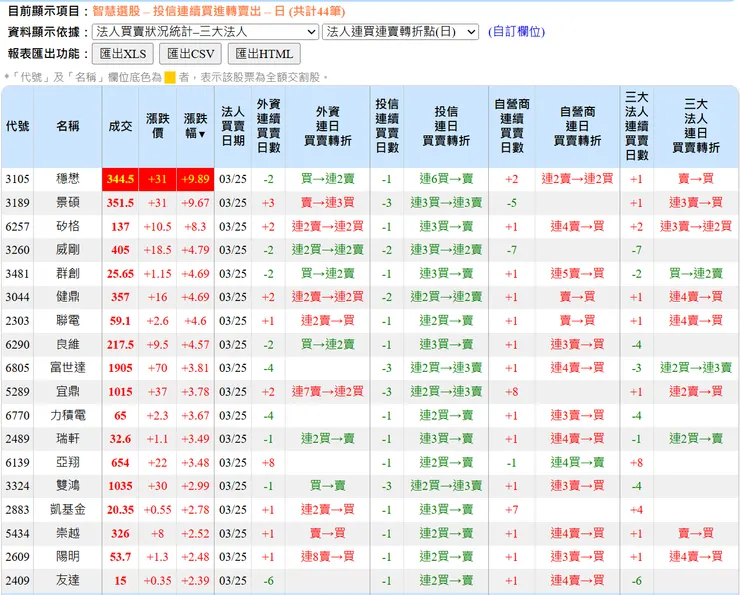Open the 法人連買連賣轉折點(日) dropdown

400,32
